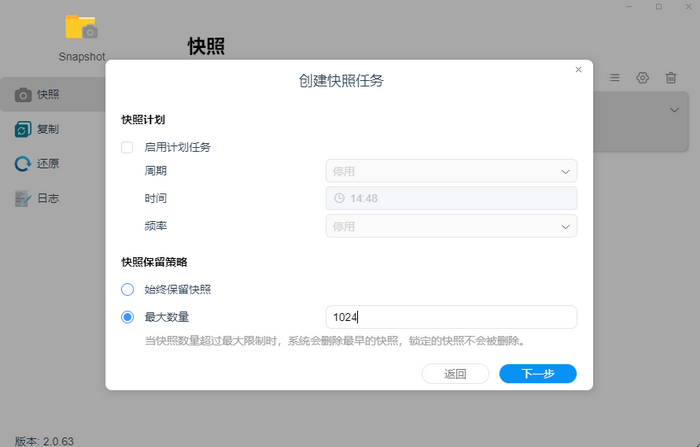700x447 pixels.
Task: Open the 周期 dropdown
Action: [451, 171]
